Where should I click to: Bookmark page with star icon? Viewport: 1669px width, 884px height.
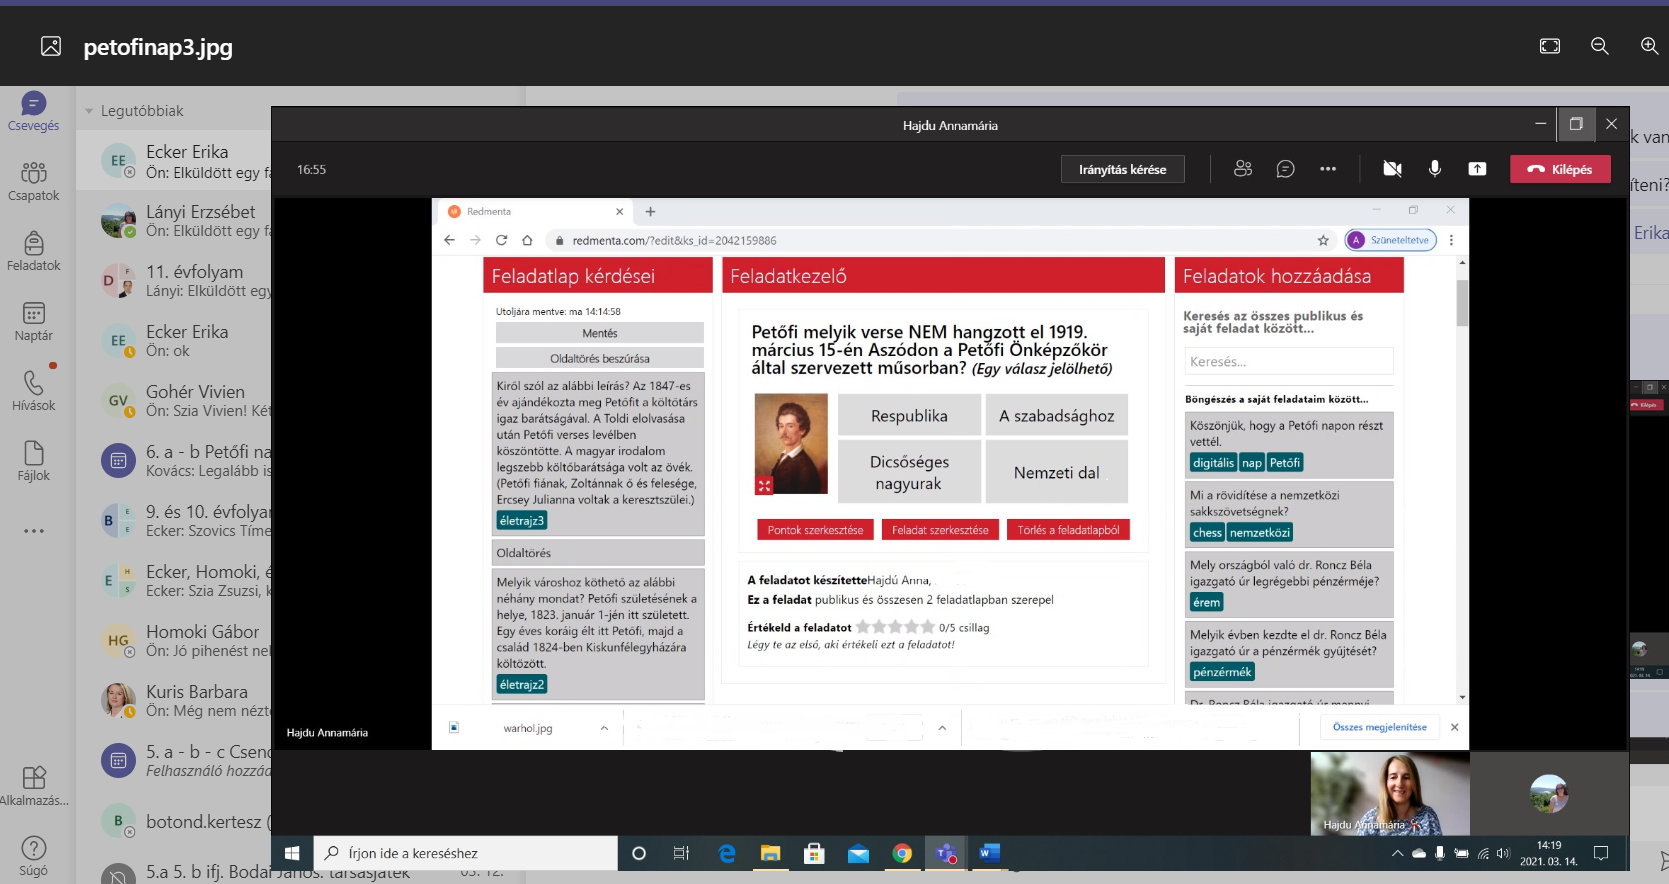(1323, 240)
